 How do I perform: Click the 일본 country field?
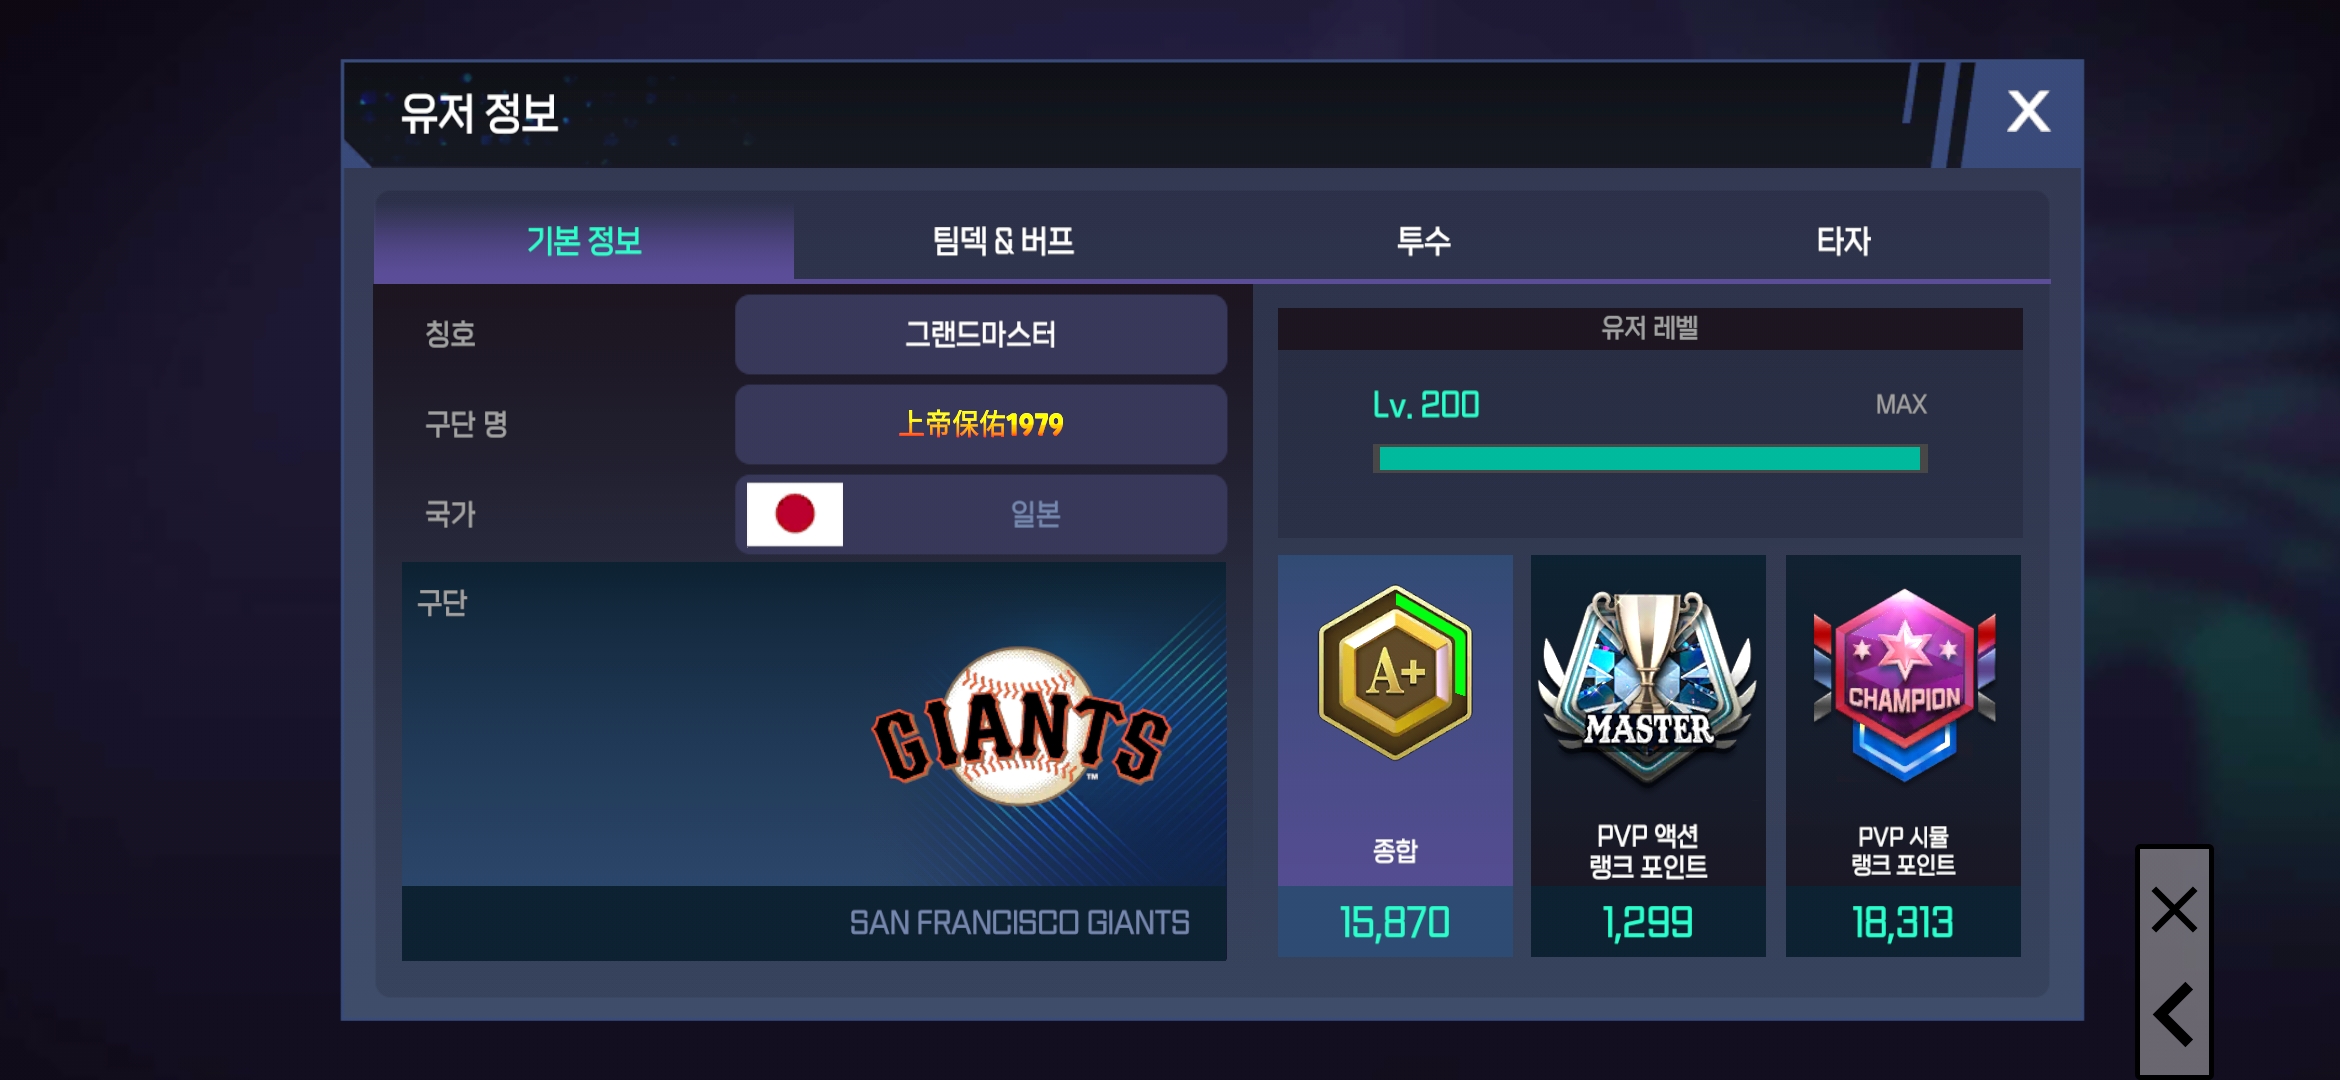pyautogui.click(x=981, y=514)
